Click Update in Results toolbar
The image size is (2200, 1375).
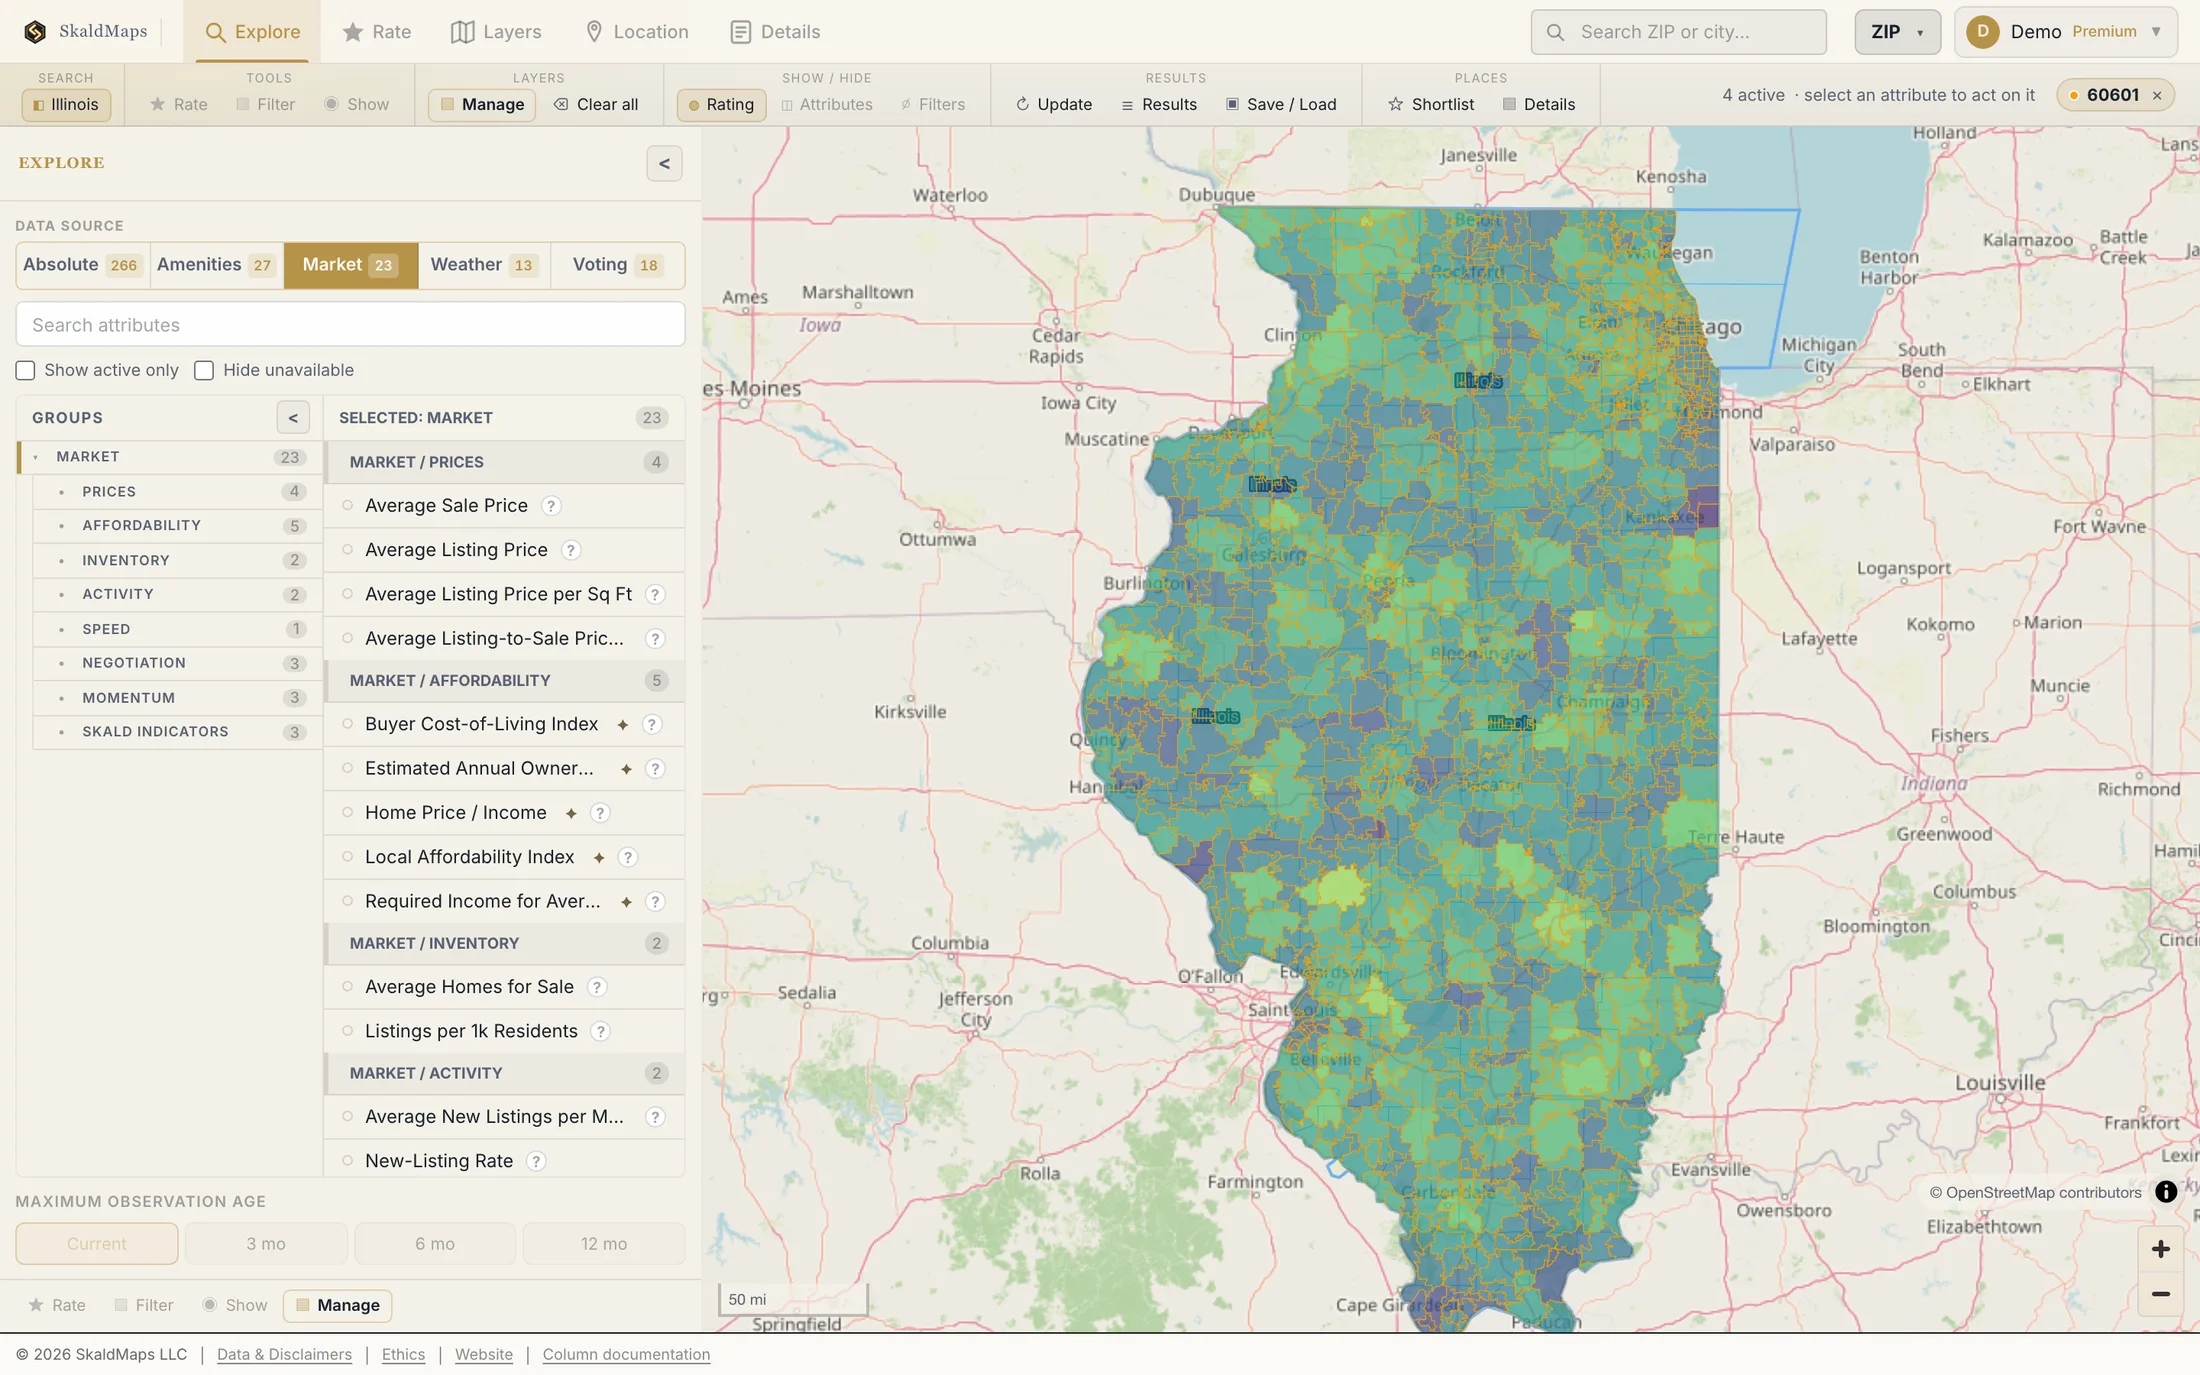1054,104
